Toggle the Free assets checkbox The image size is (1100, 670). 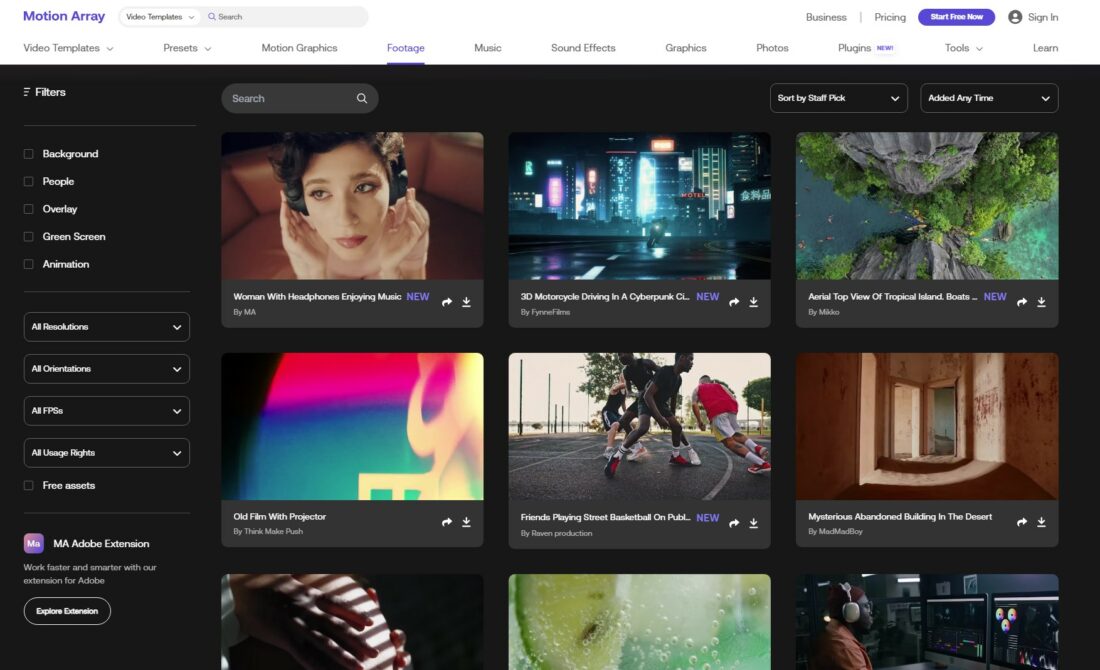tap(29, 486)
